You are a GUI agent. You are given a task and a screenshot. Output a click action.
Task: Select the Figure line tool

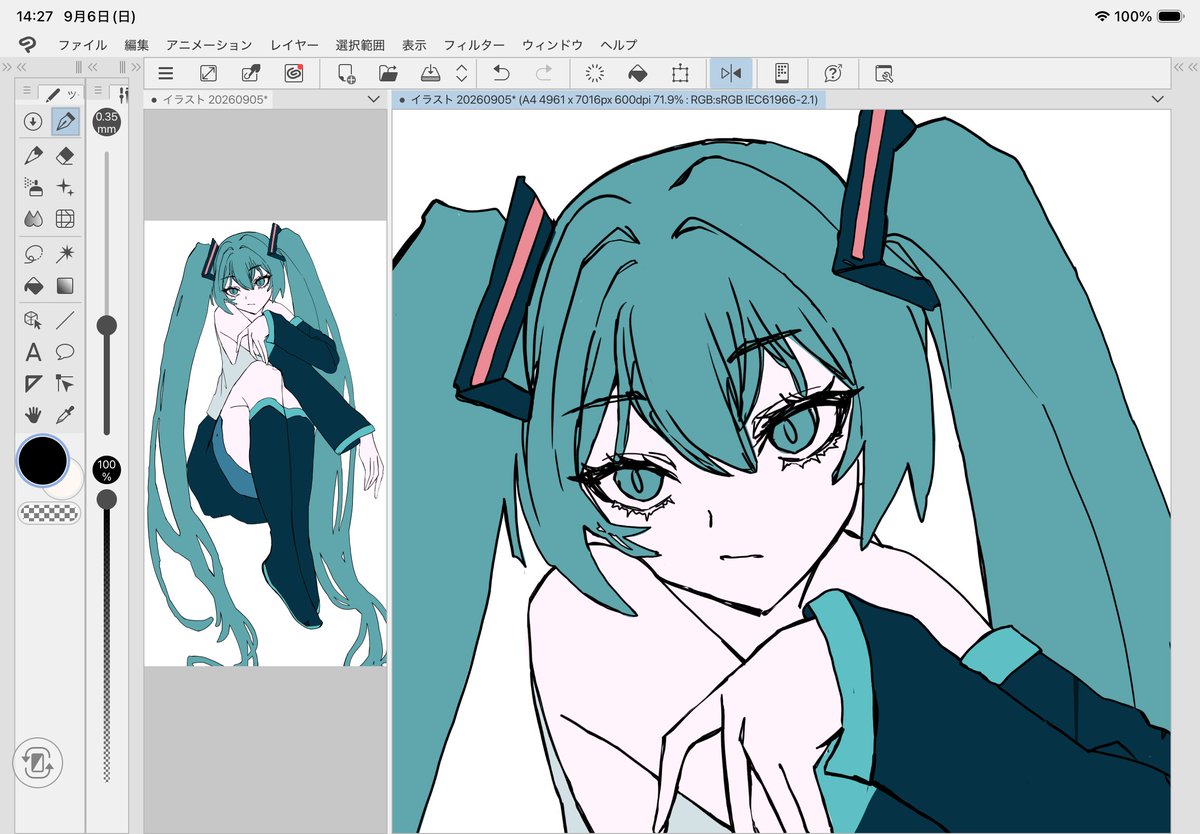point(65,319)
